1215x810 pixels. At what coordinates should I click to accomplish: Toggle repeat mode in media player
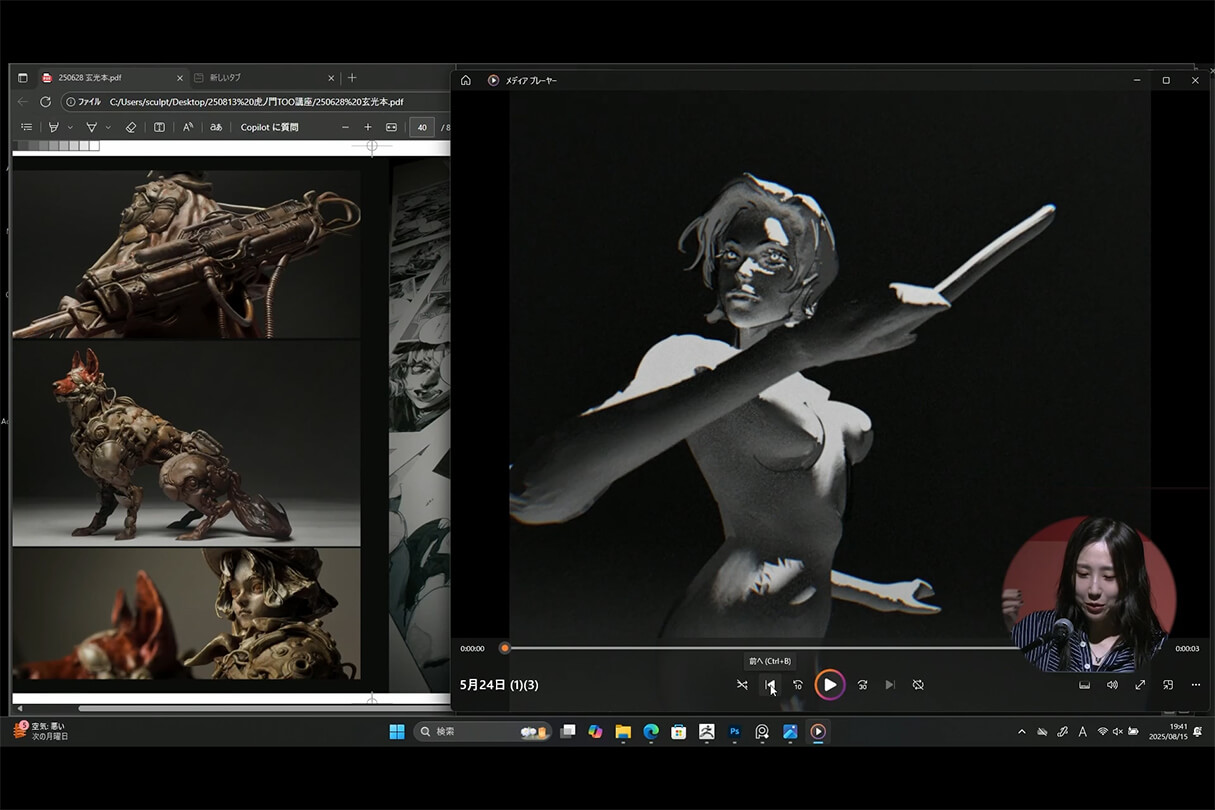pos(918,685)
